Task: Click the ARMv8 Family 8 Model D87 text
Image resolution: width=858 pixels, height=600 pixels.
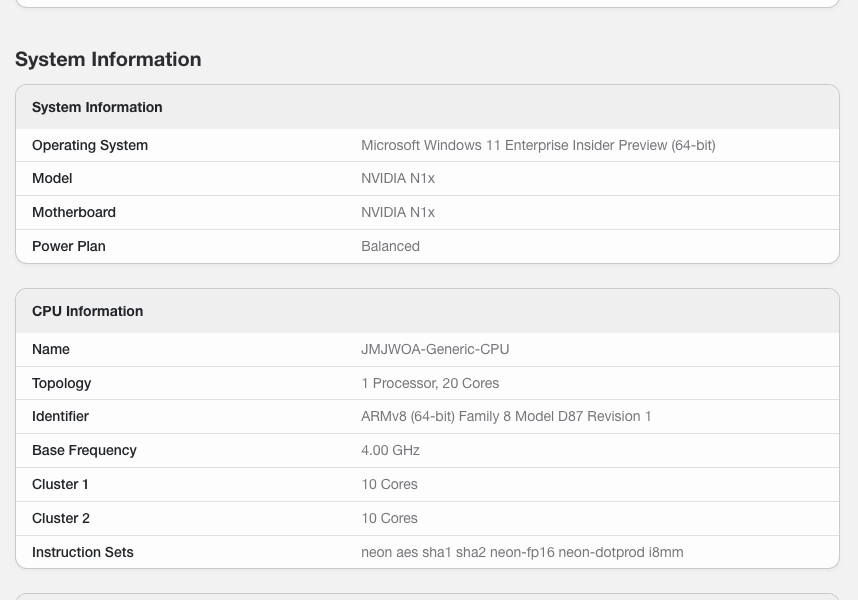Action: pyautogui.click(x=506, y=416)
